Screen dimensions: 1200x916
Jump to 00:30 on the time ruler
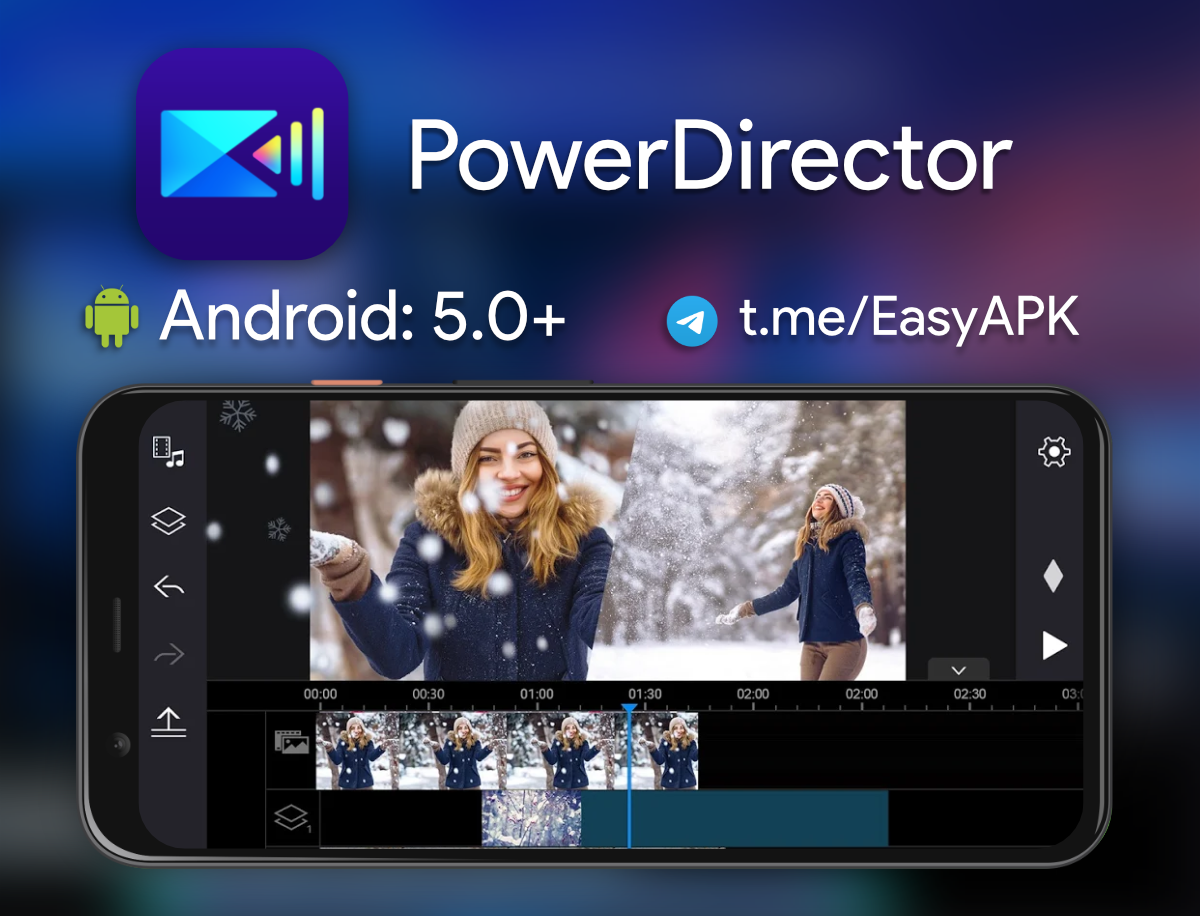tap(428, 693)
